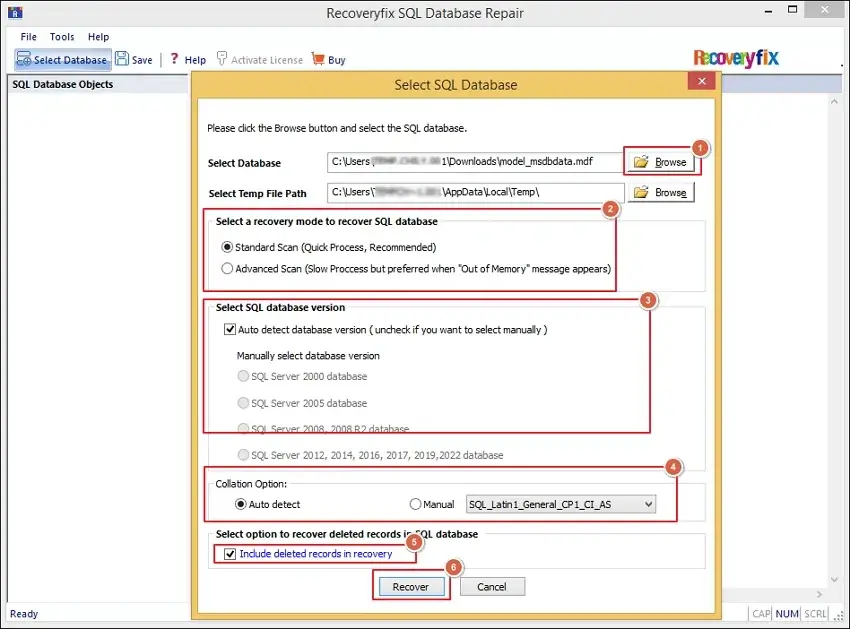
Task: Click the Select Database toolbar icon
Action: (23, 59)
